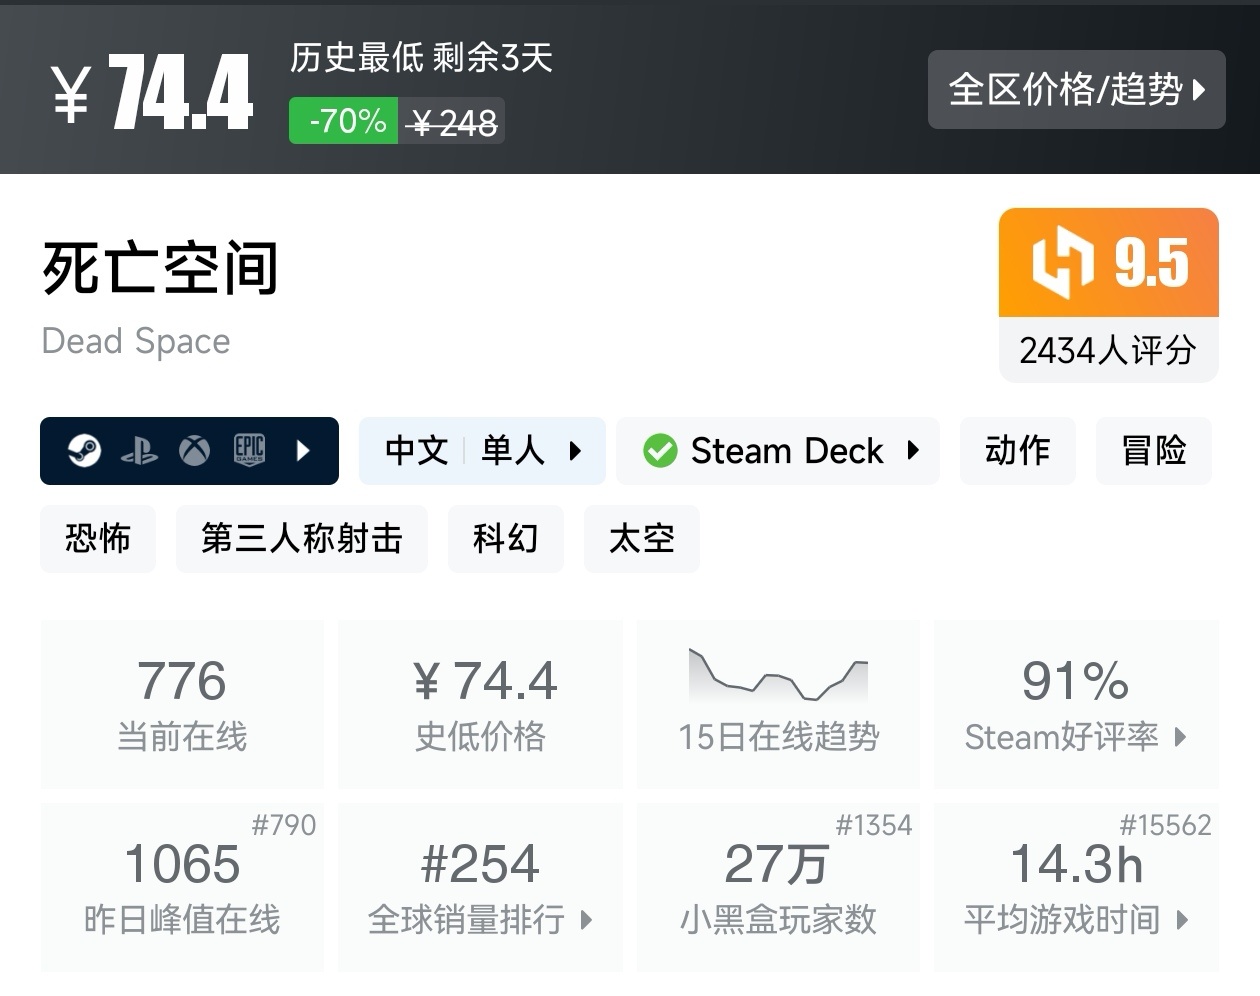
Task: Click the 2434人评分 rating count
Action: 1108,351
